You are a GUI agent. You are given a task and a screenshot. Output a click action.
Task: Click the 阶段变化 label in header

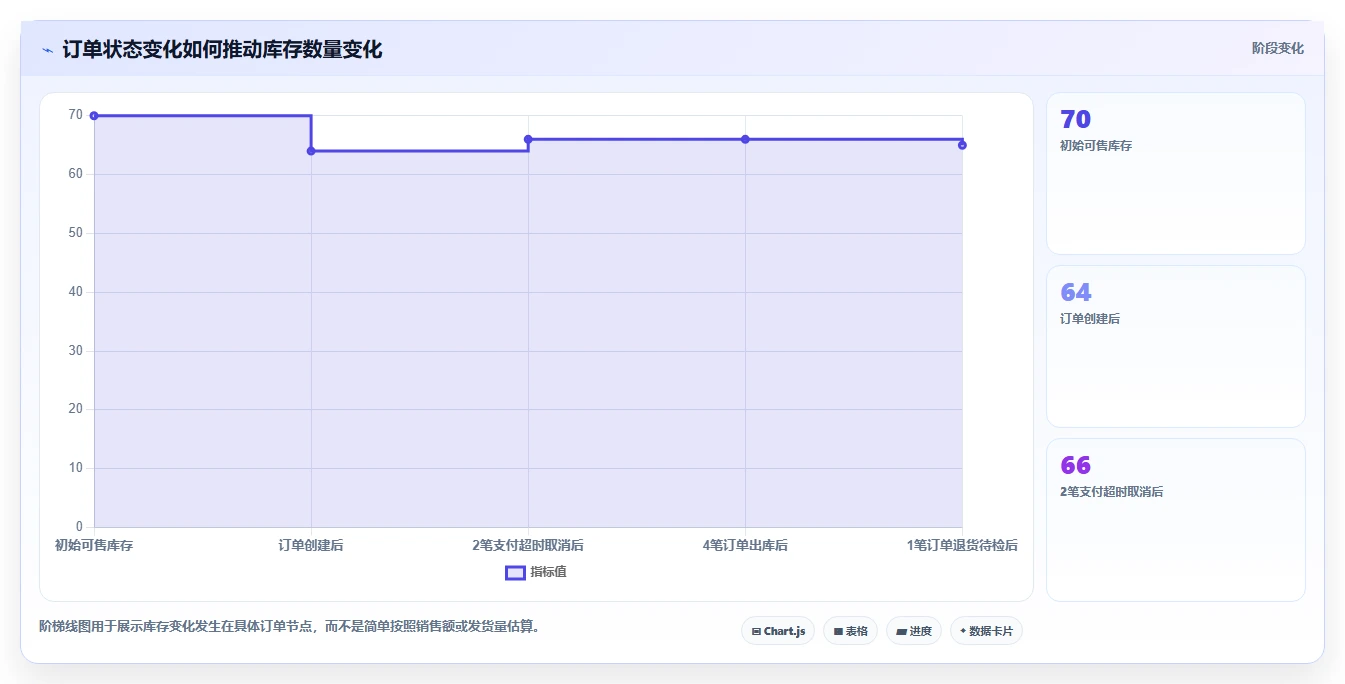click(1277, 48)
